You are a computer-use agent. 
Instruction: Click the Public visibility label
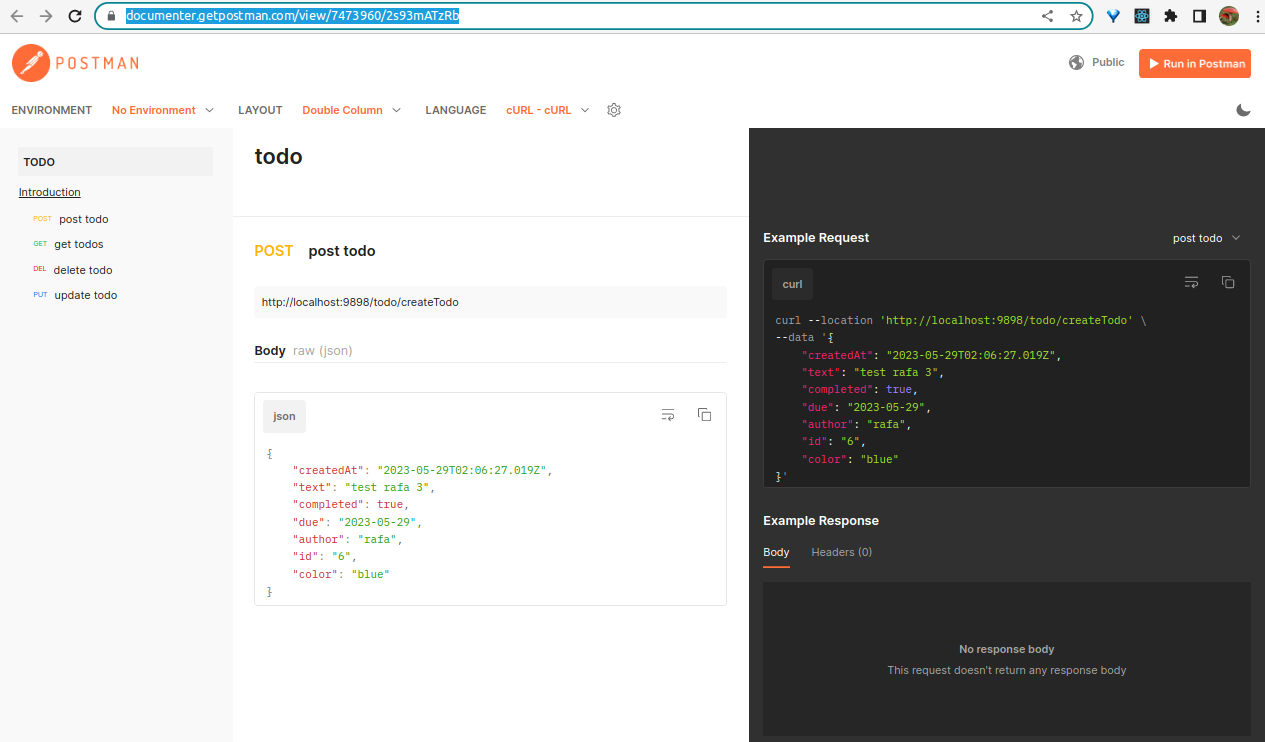point(1108,62)
